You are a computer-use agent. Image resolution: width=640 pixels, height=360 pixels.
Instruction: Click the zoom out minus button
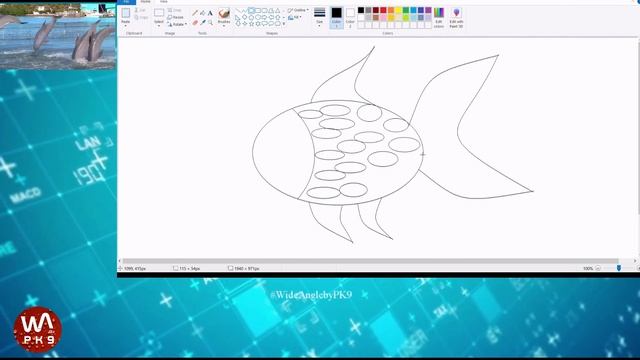click(x=598, y=268)
